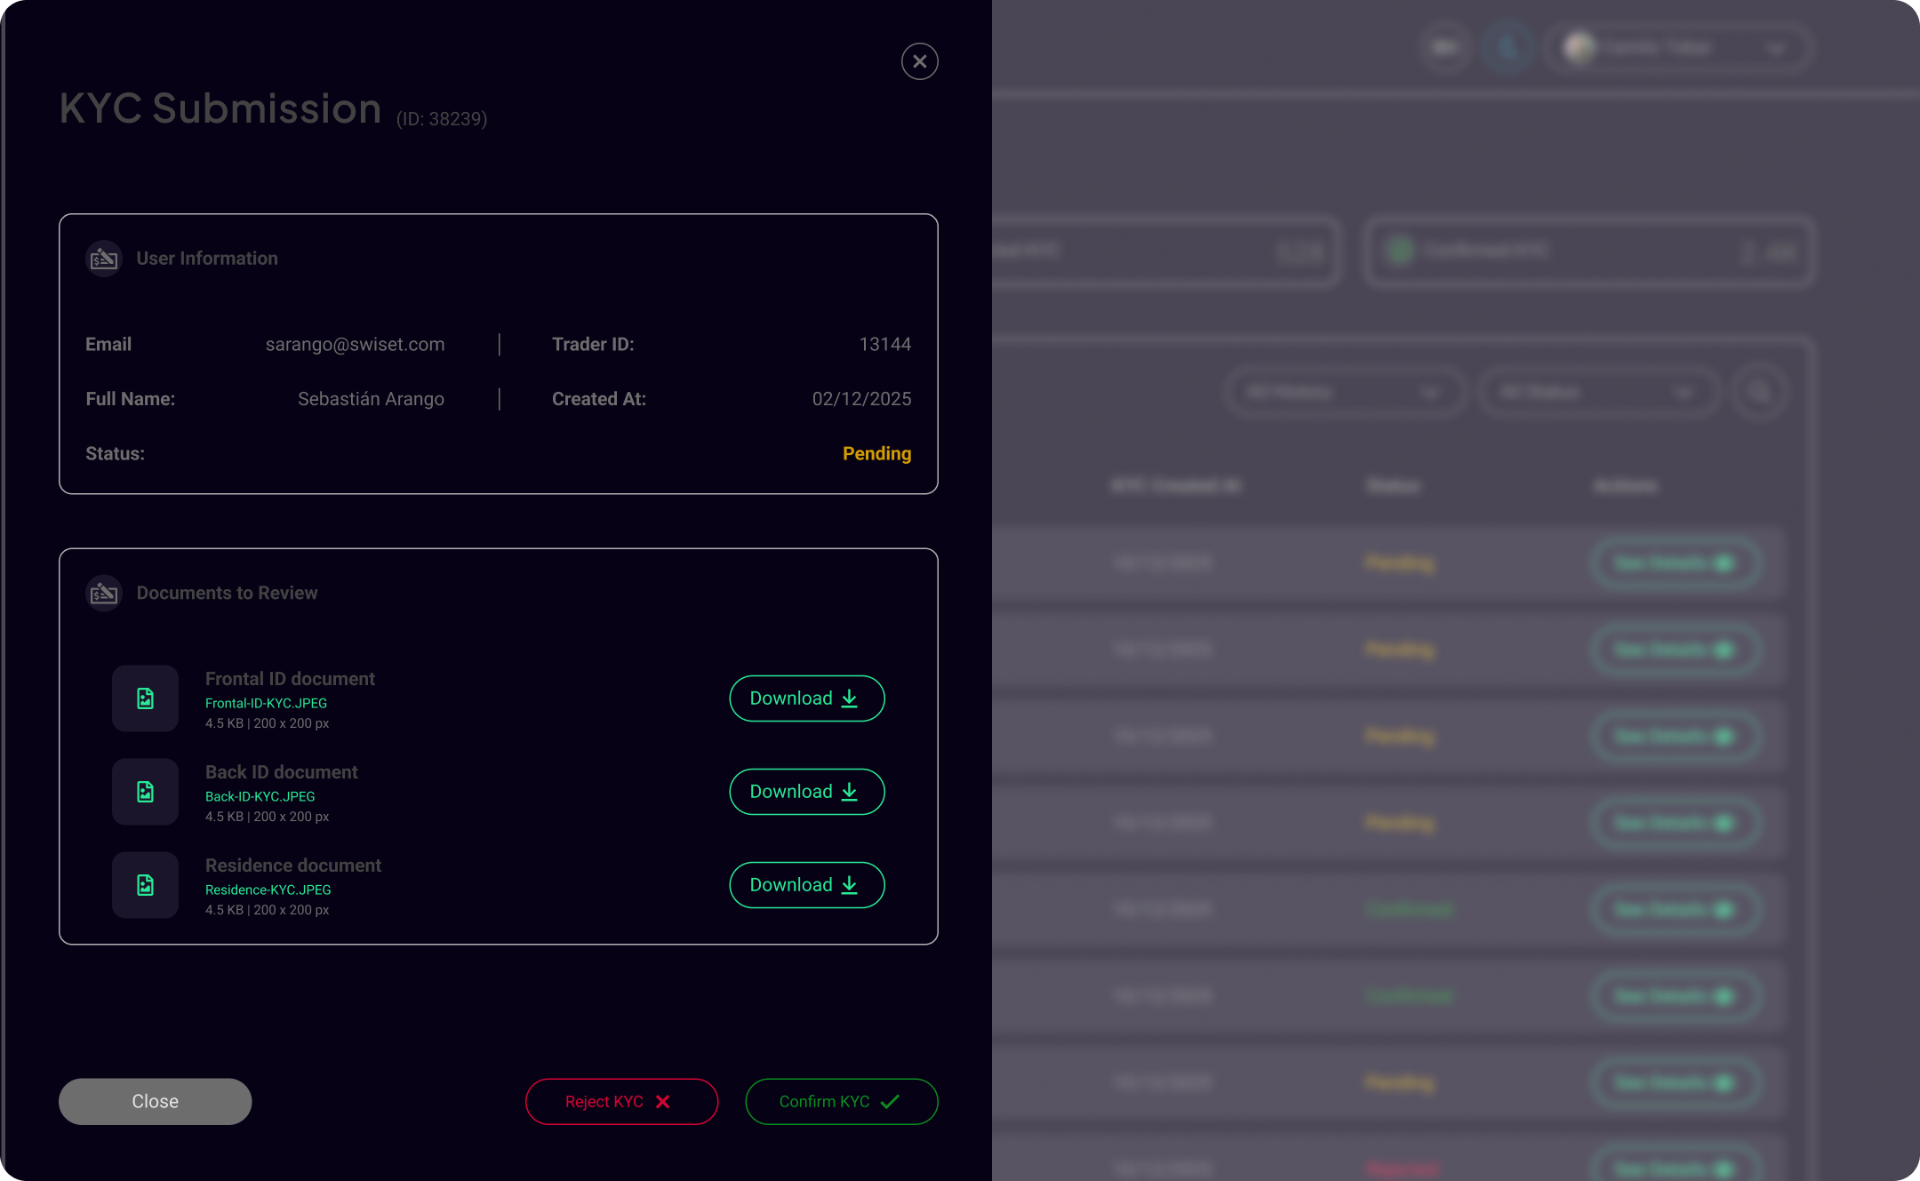Screen dimensions: 1920x1181
Task: Click the Back ID document file icon
Action: click(x=145, y=792)
